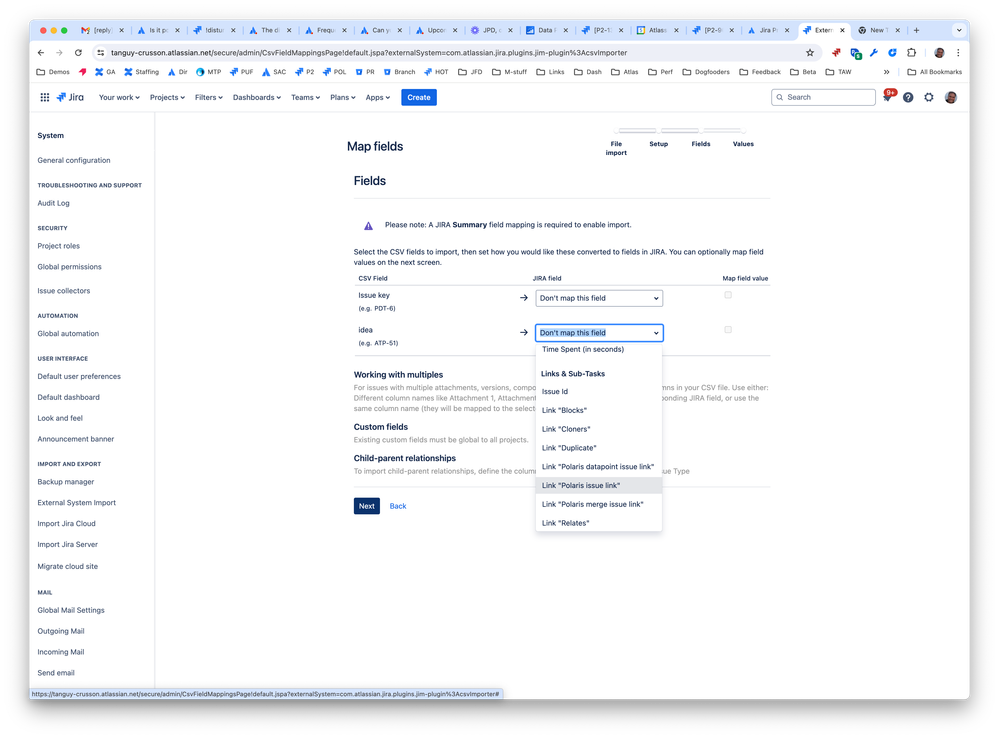Open the Demos bookmark folder

54,72
